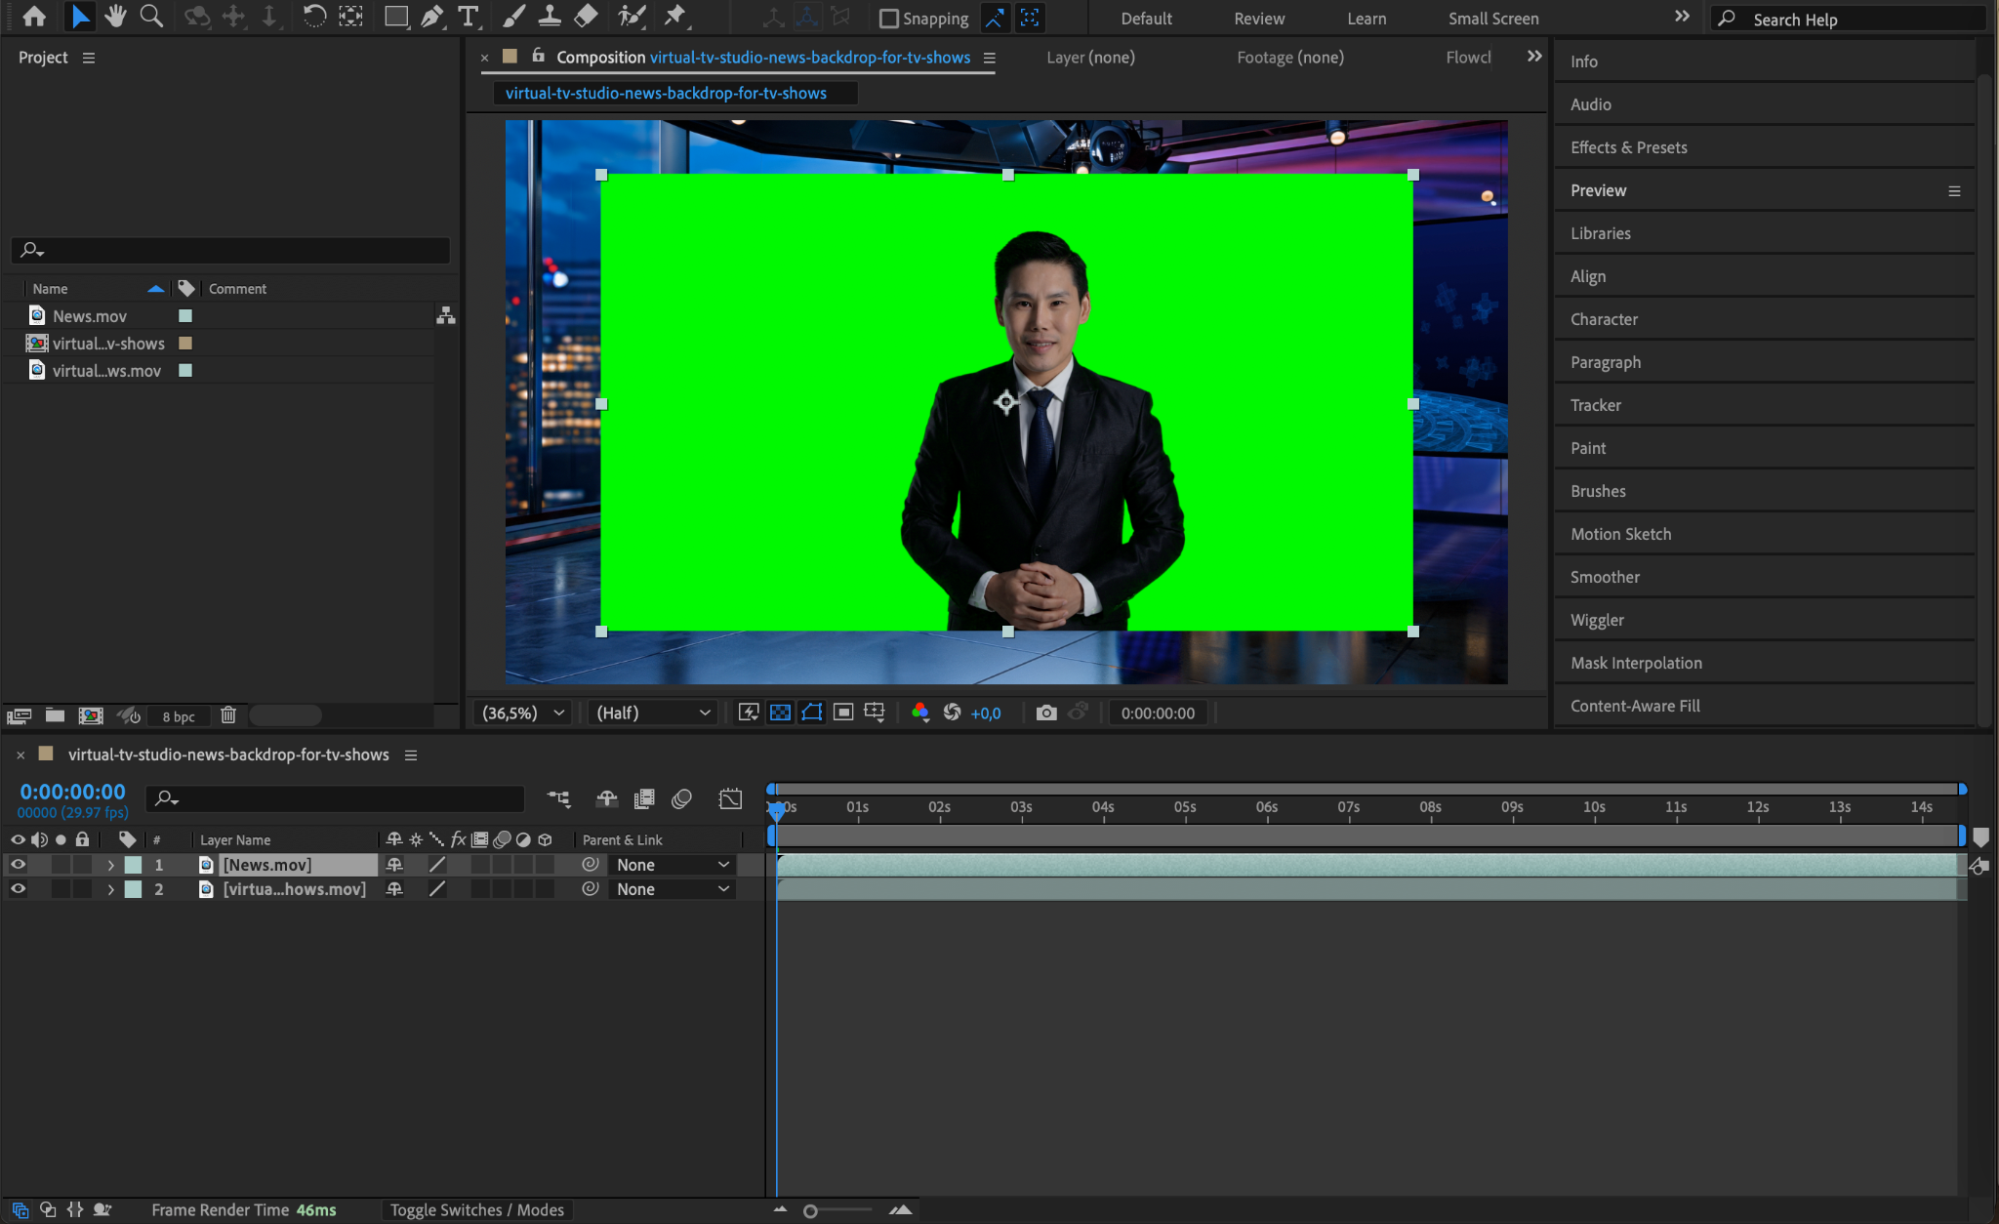
Task: Select the Puppet Pin tool
Action: tap(676, 16)
